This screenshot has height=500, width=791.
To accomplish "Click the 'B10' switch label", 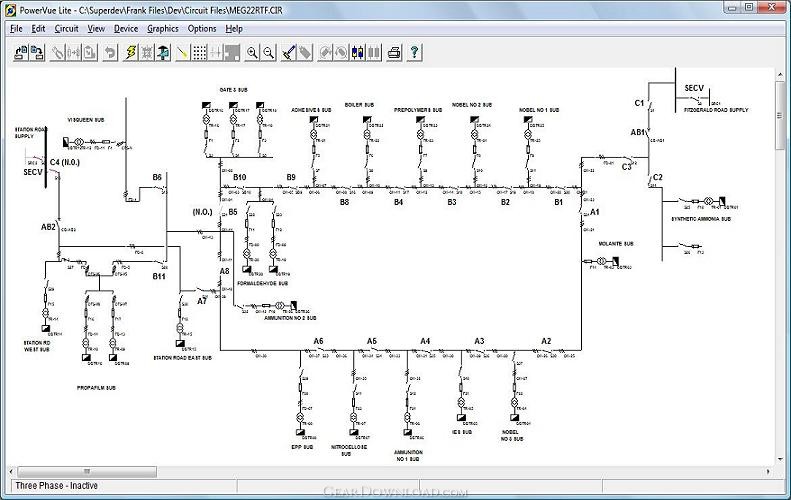I will pos(240,177).
